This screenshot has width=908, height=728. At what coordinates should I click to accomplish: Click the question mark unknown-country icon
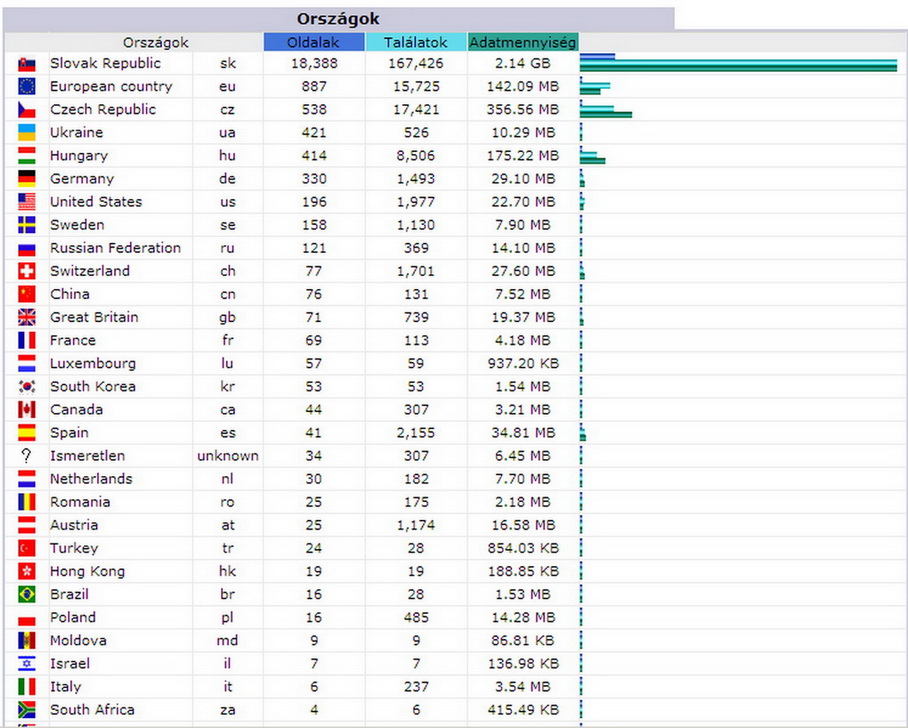[27, 456]
